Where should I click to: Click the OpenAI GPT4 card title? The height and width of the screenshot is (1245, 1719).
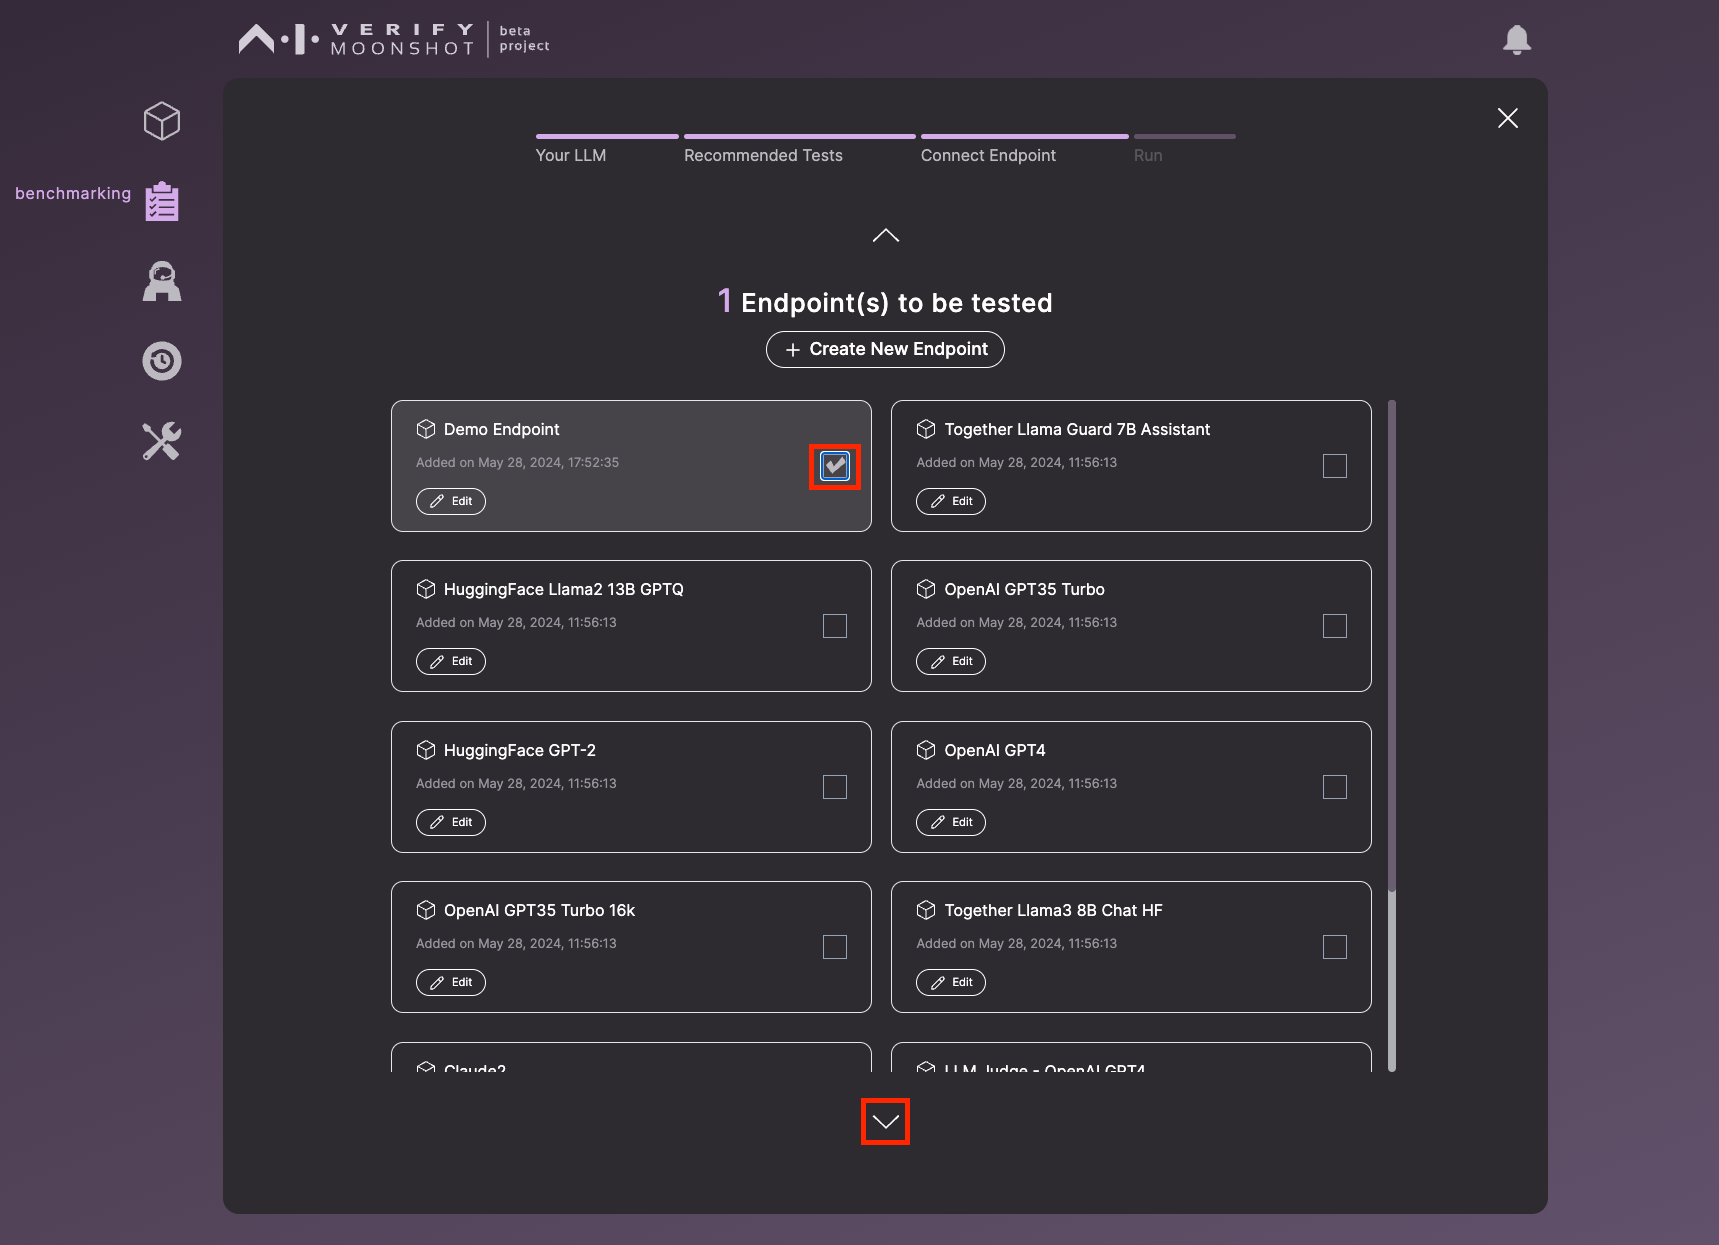tap(995, 750)
